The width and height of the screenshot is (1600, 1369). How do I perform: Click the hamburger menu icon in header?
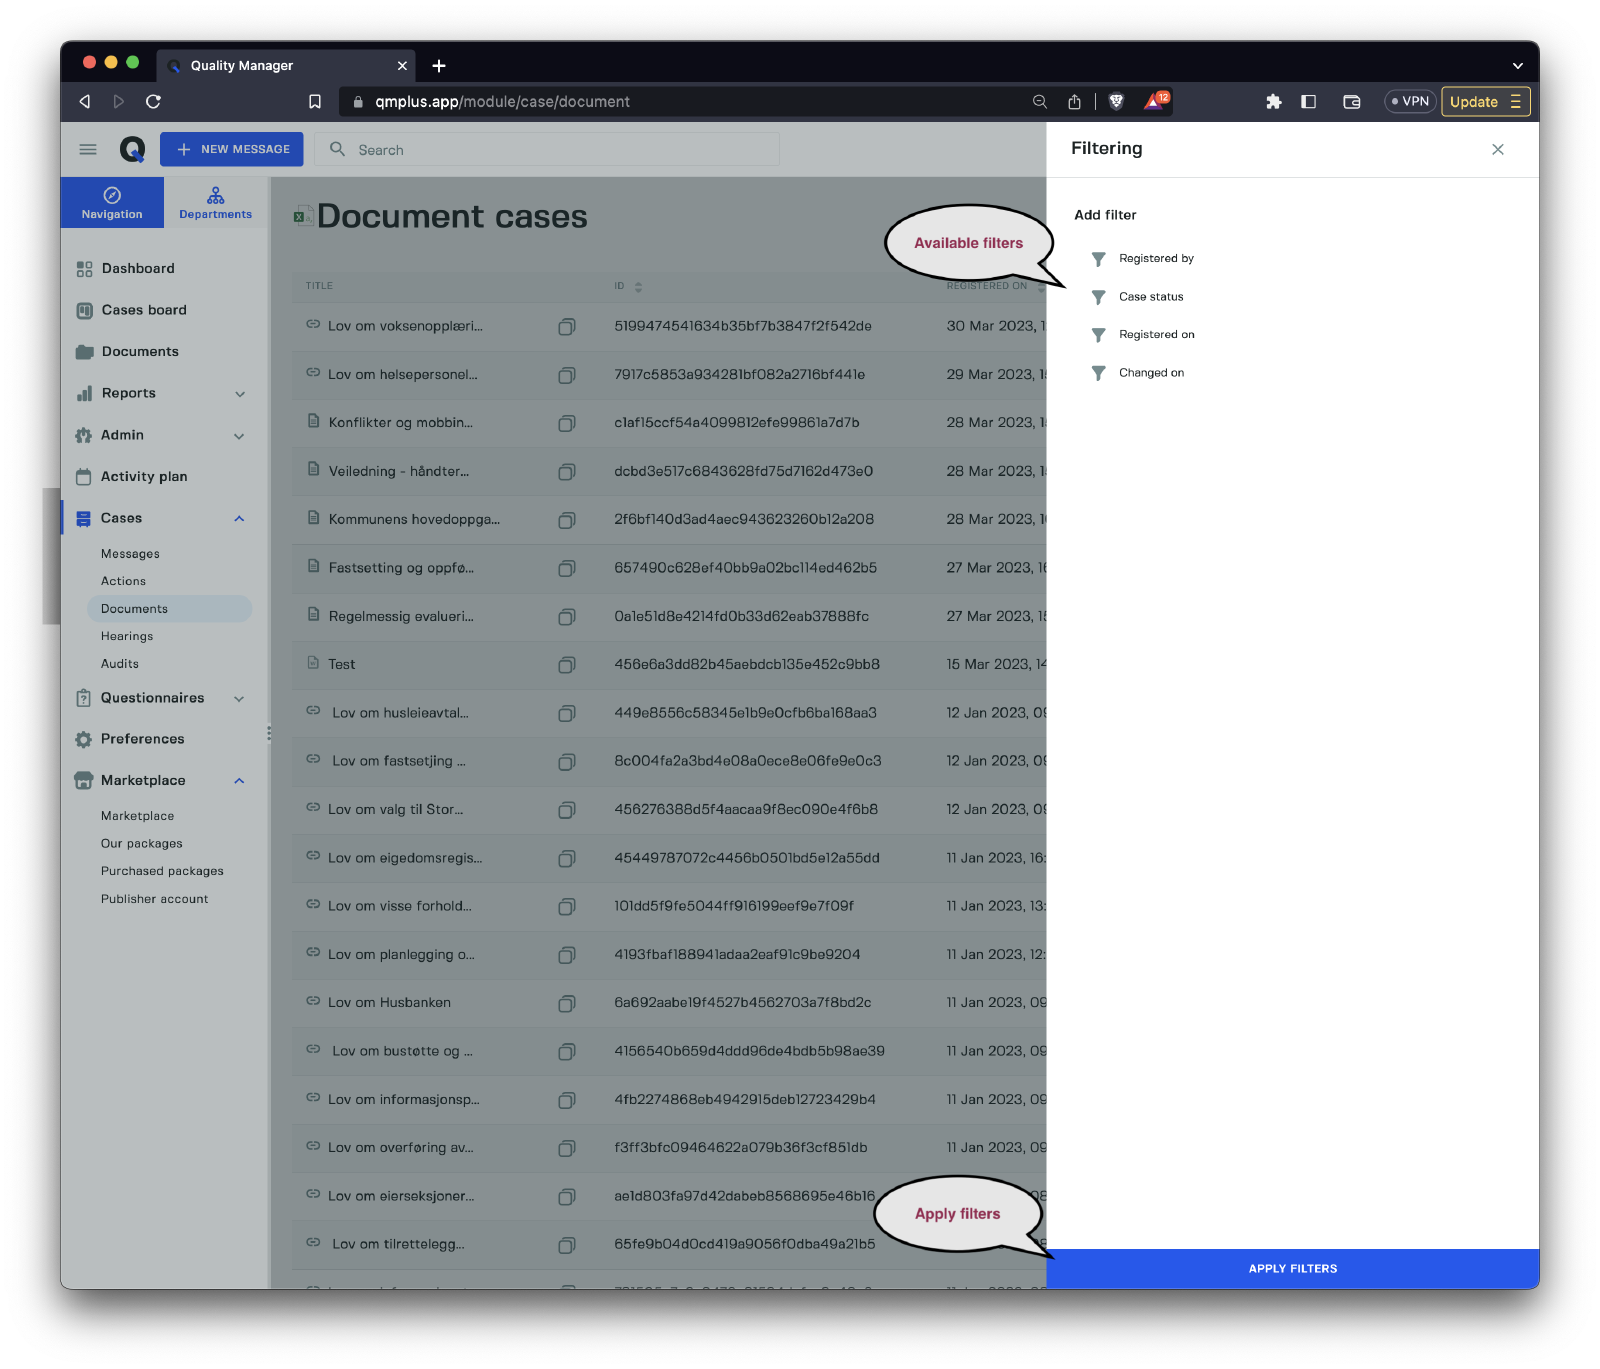pyautogui.click(x=88, y=150)
